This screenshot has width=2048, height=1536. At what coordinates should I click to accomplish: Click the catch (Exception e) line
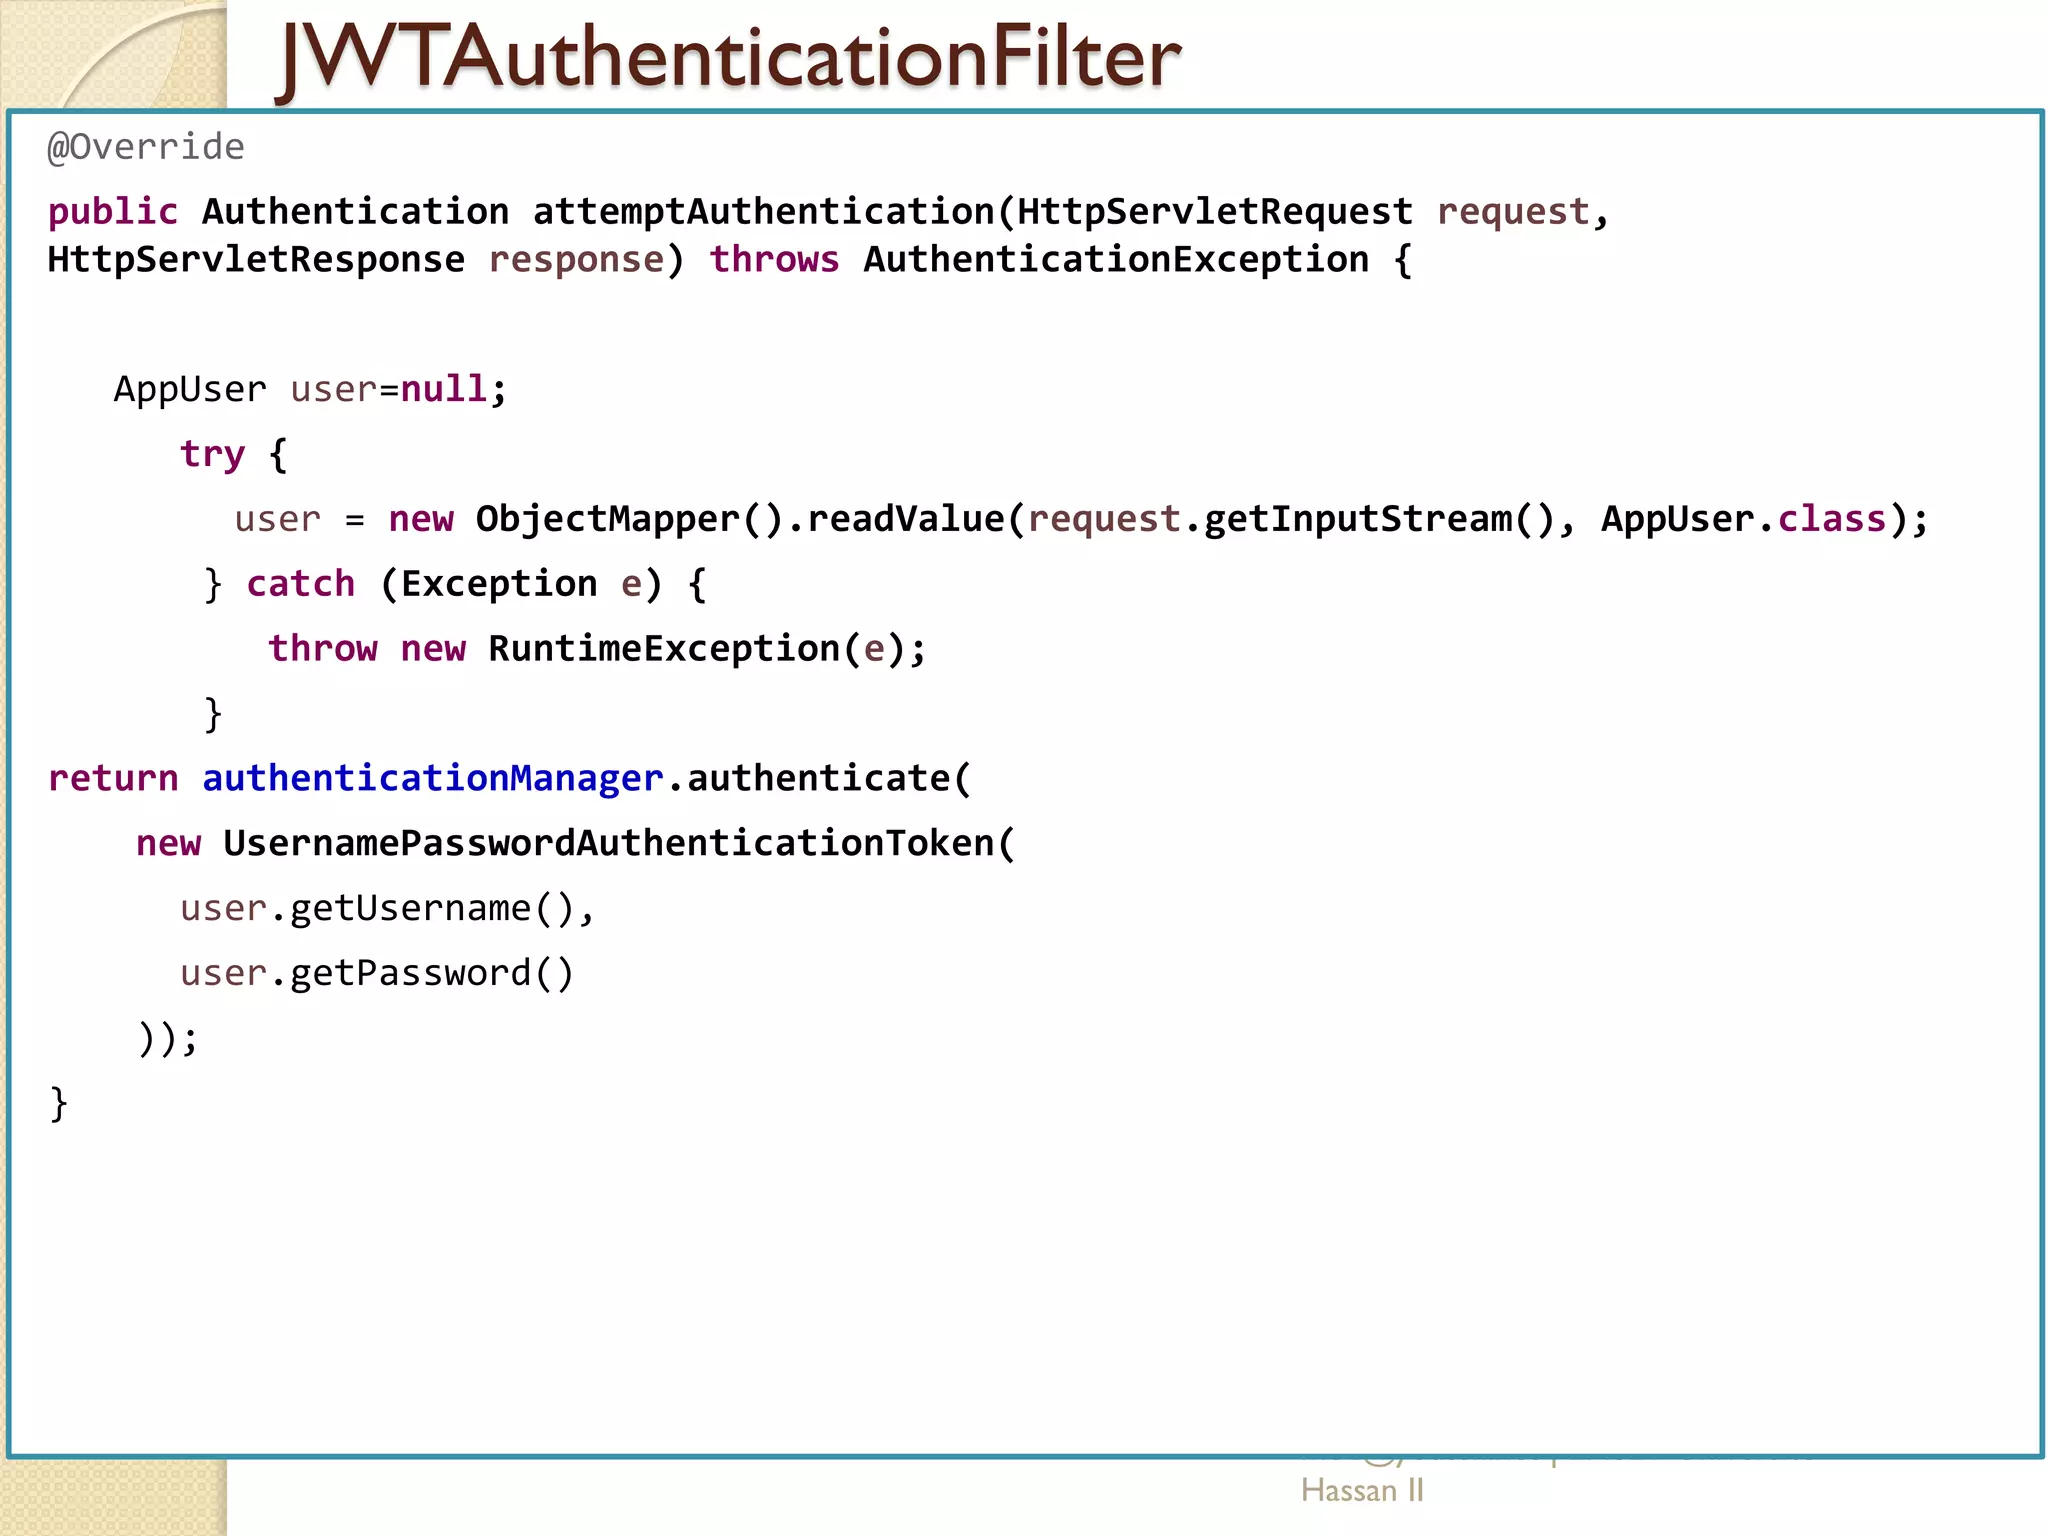455,583
